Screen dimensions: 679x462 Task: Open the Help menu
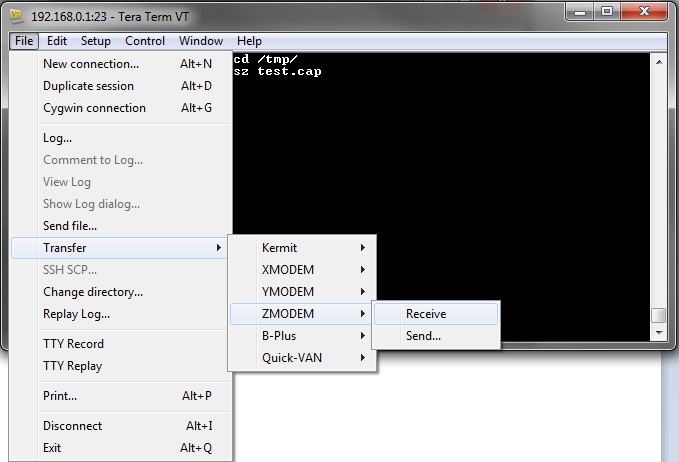click(x=249, y=41)
